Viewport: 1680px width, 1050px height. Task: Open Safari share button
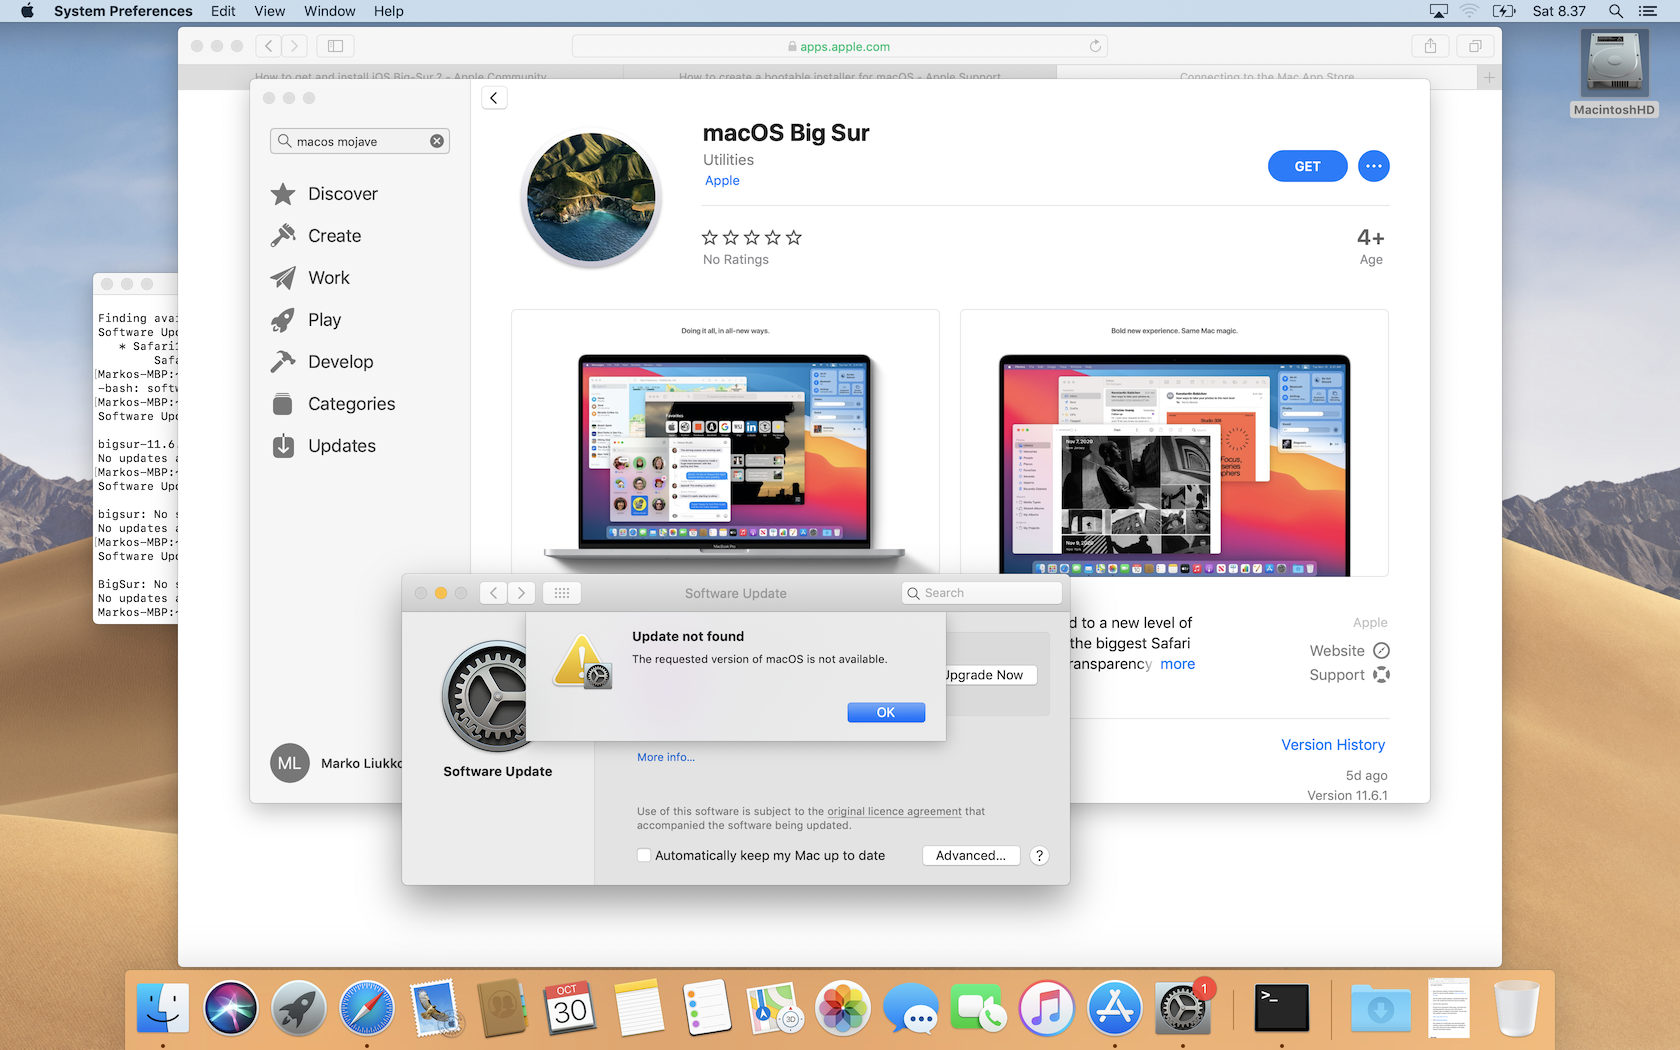(1430, 46)
